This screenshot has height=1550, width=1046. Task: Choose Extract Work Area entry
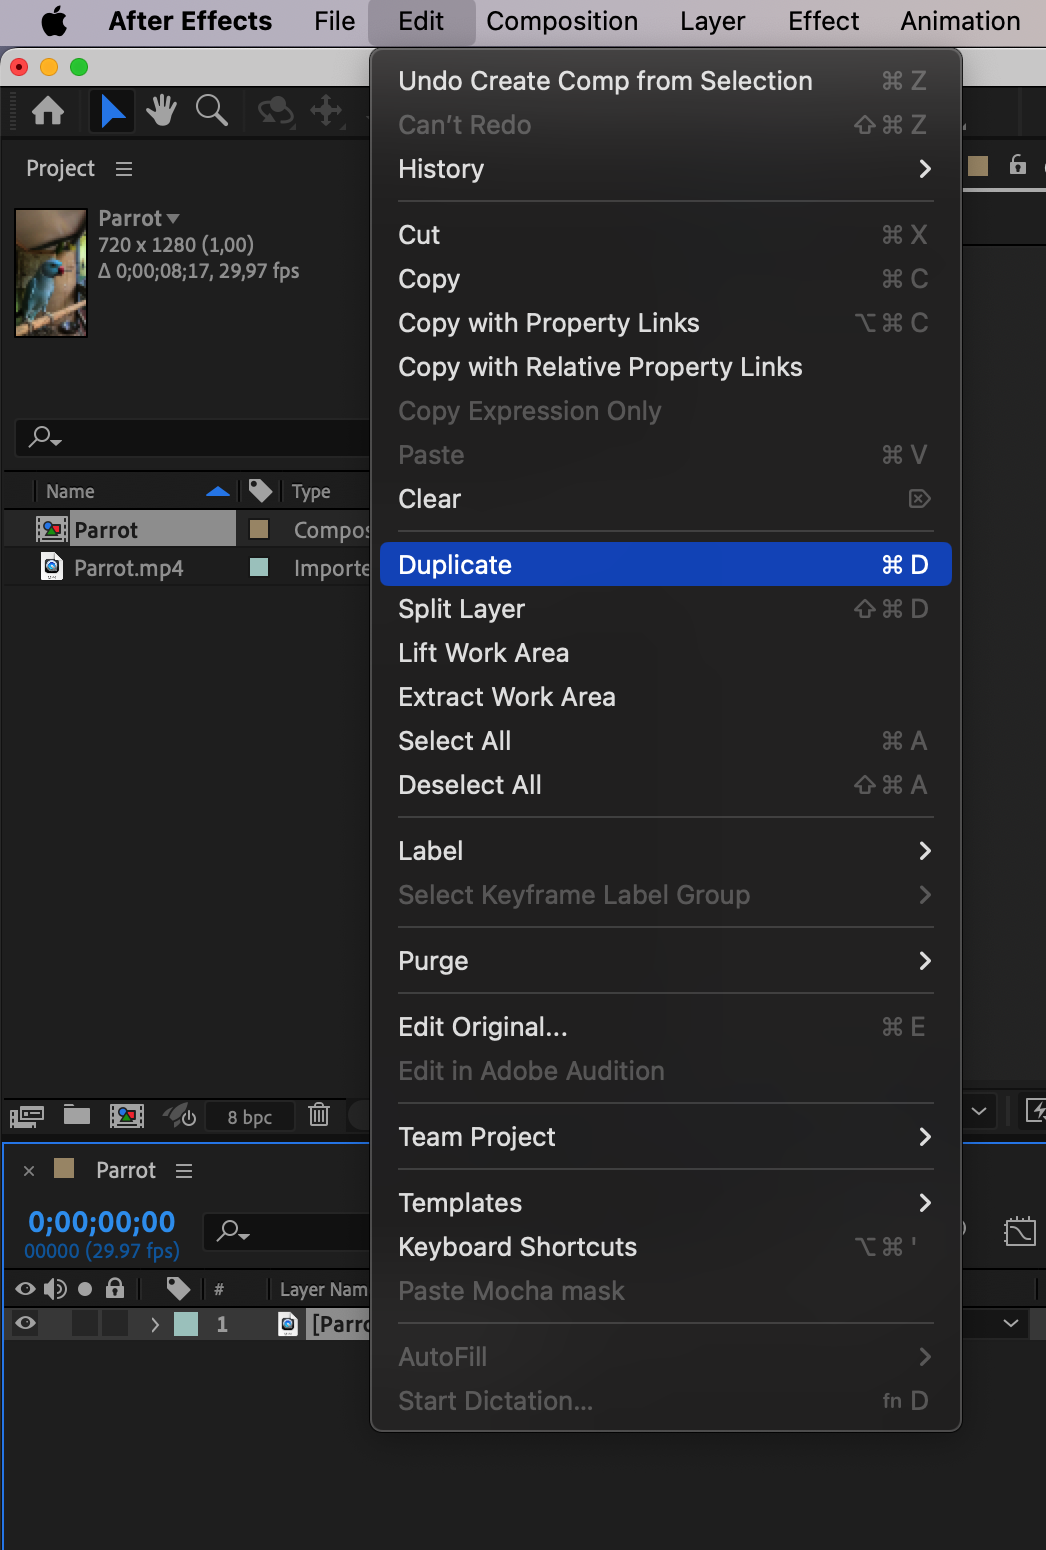pyautogui.click(x=665, y=697)
